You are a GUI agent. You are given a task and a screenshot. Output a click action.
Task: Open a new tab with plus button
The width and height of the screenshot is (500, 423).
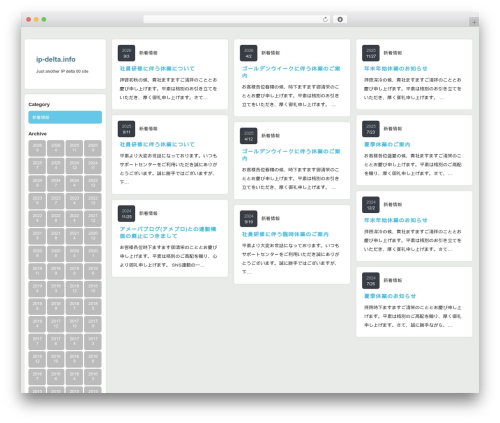click(x=474, y=22)
